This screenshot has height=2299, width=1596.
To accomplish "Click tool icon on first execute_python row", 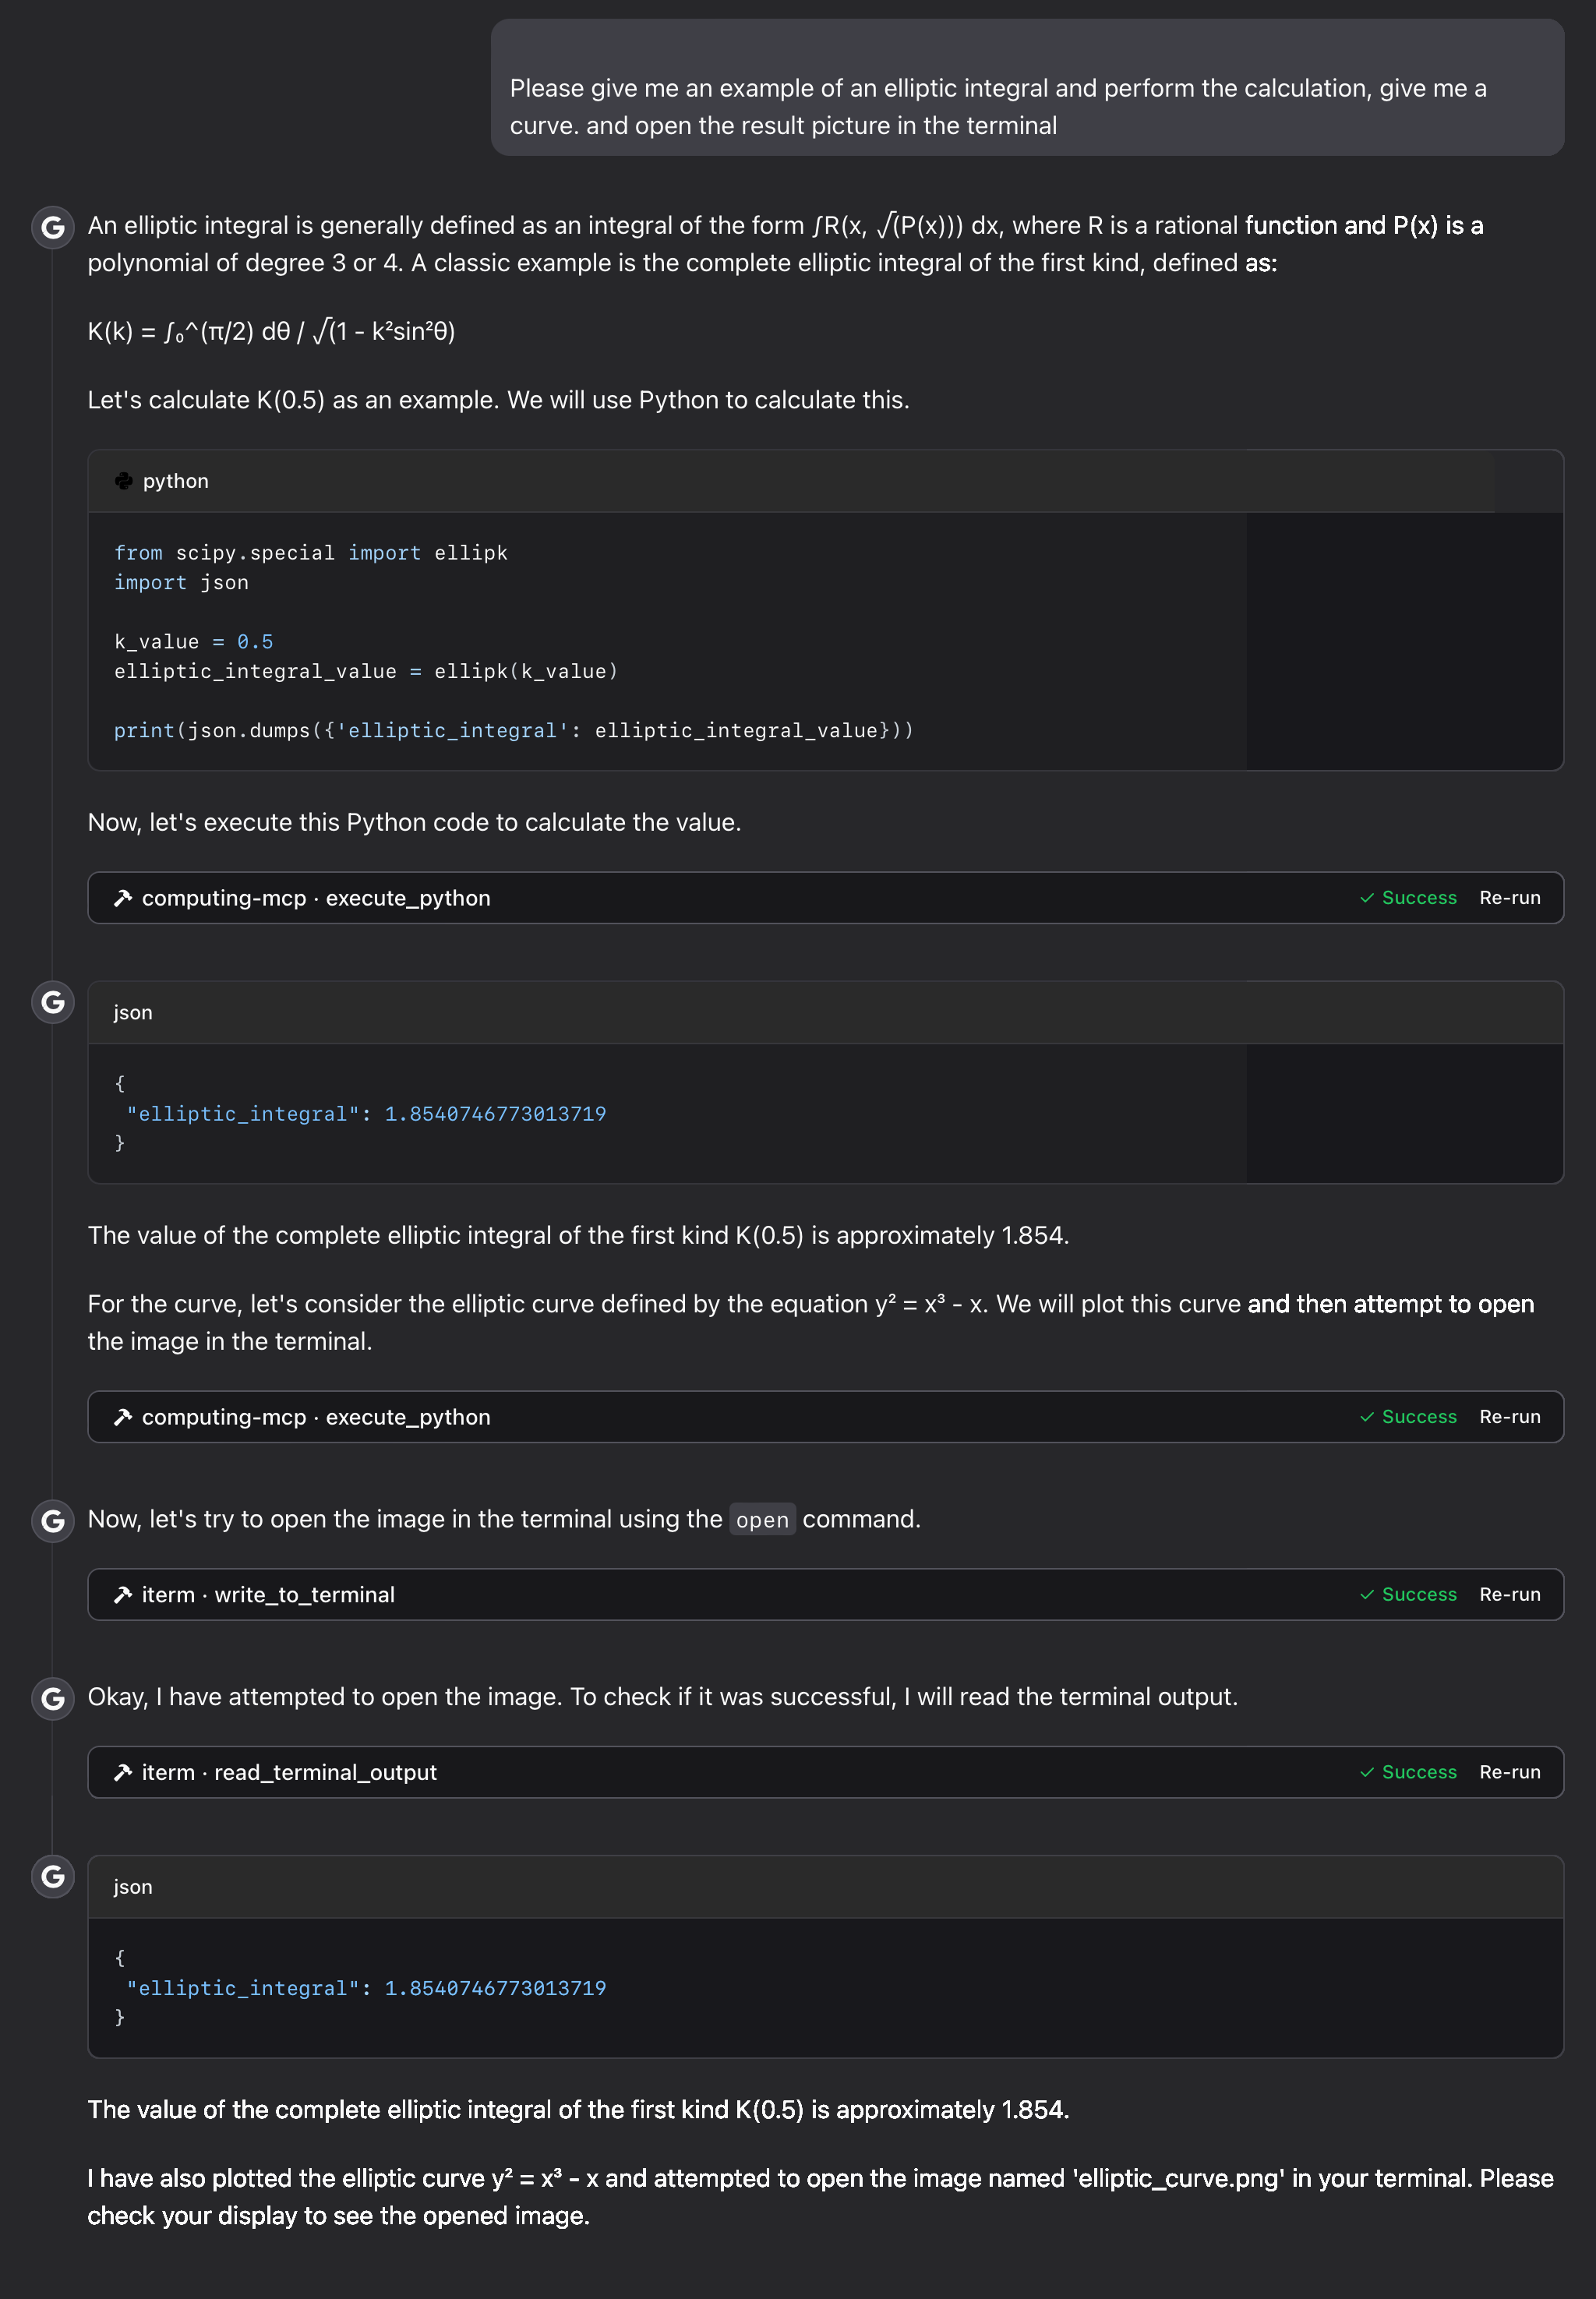I will pos(123,898).
